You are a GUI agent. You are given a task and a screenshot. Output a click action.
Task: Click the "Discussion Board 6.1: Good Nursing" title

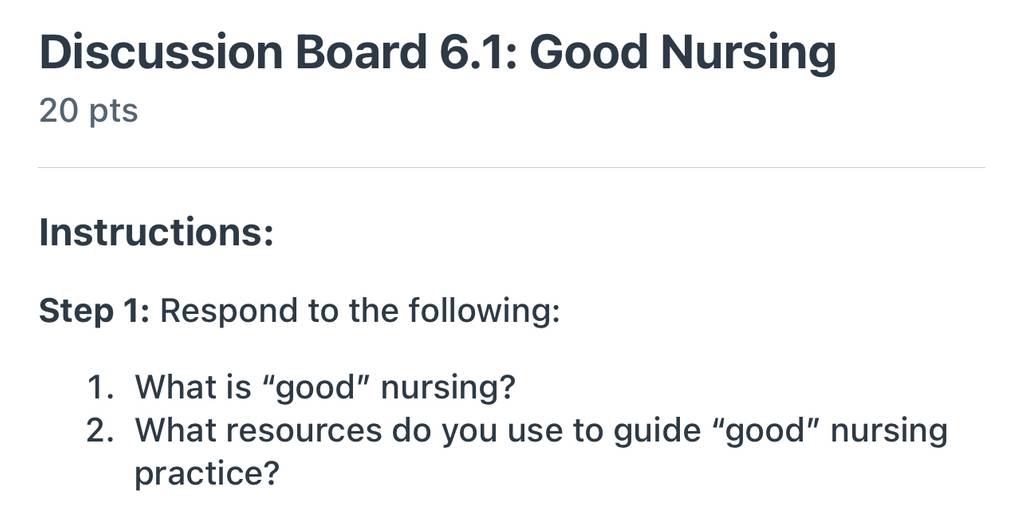438,54
